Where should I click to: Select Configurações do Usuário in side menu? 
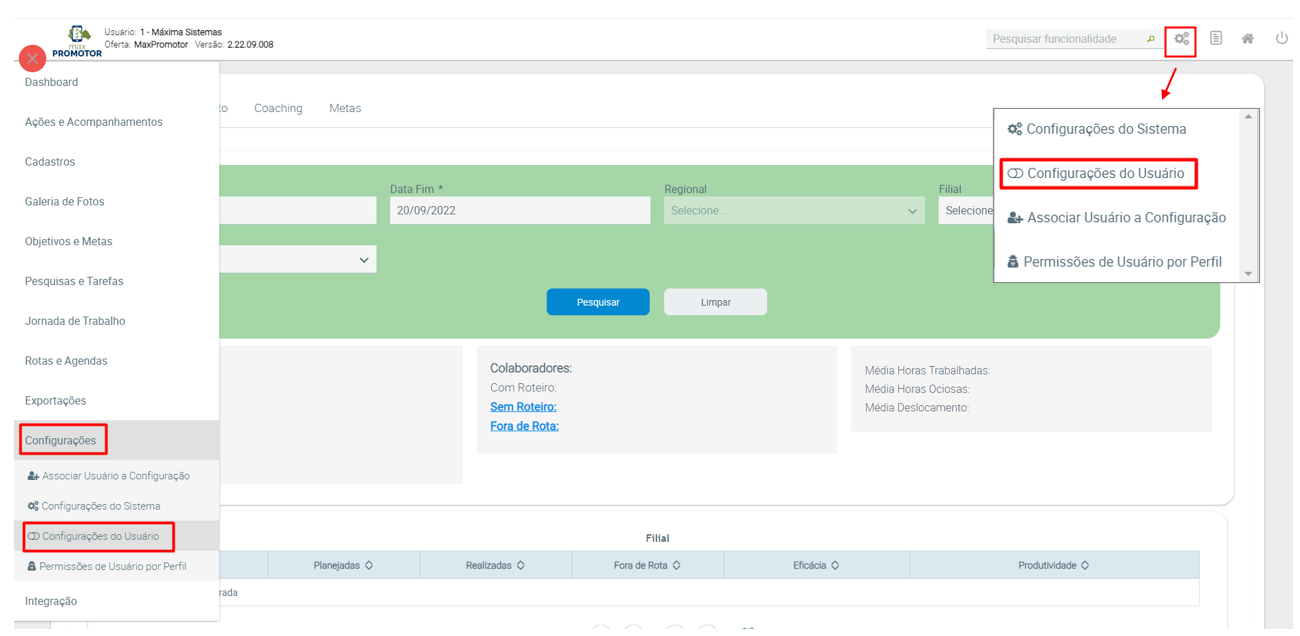click(116, 536)
